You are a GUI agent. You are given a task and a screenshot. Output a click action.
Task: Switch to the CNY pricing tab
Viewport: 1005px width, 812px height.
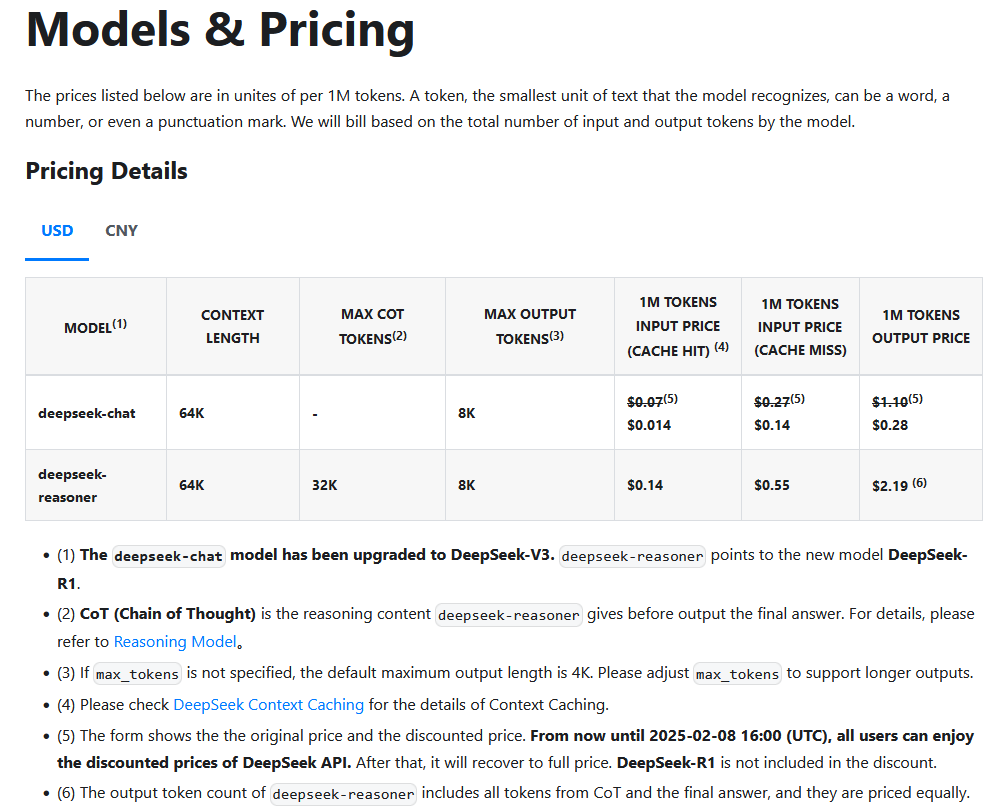click(121, 231)
